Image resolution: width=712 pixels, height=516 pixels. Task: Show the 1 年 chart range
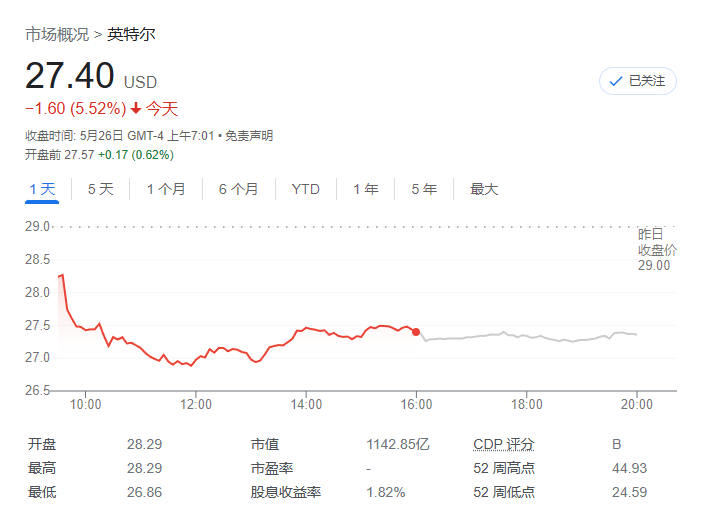pyautogui.click(x=365, y=189)
